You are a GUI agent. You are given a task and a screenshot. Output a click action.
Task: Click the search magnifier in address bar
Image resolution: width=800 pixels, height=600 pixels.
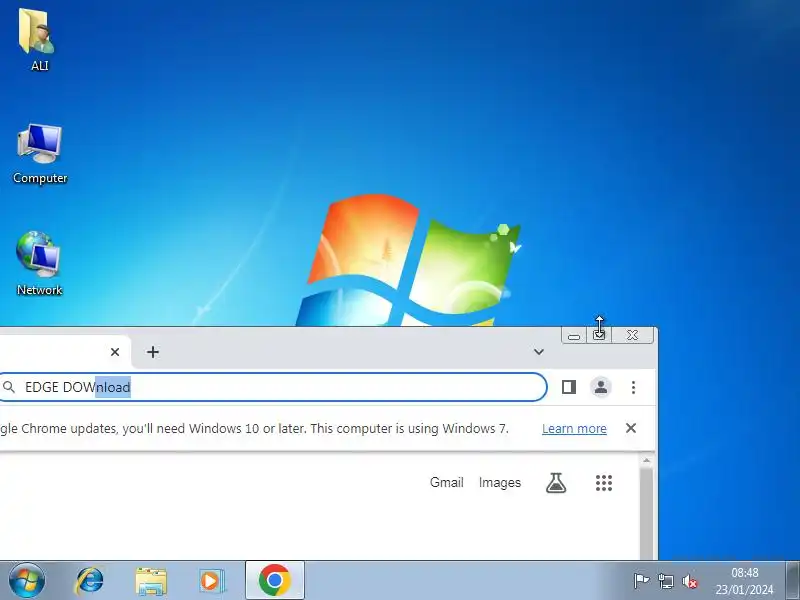[9, 387]
